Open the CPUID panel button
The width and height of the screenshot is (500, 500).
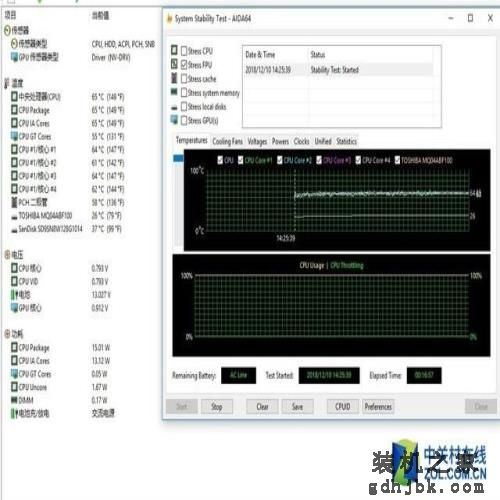coord(343,407)
